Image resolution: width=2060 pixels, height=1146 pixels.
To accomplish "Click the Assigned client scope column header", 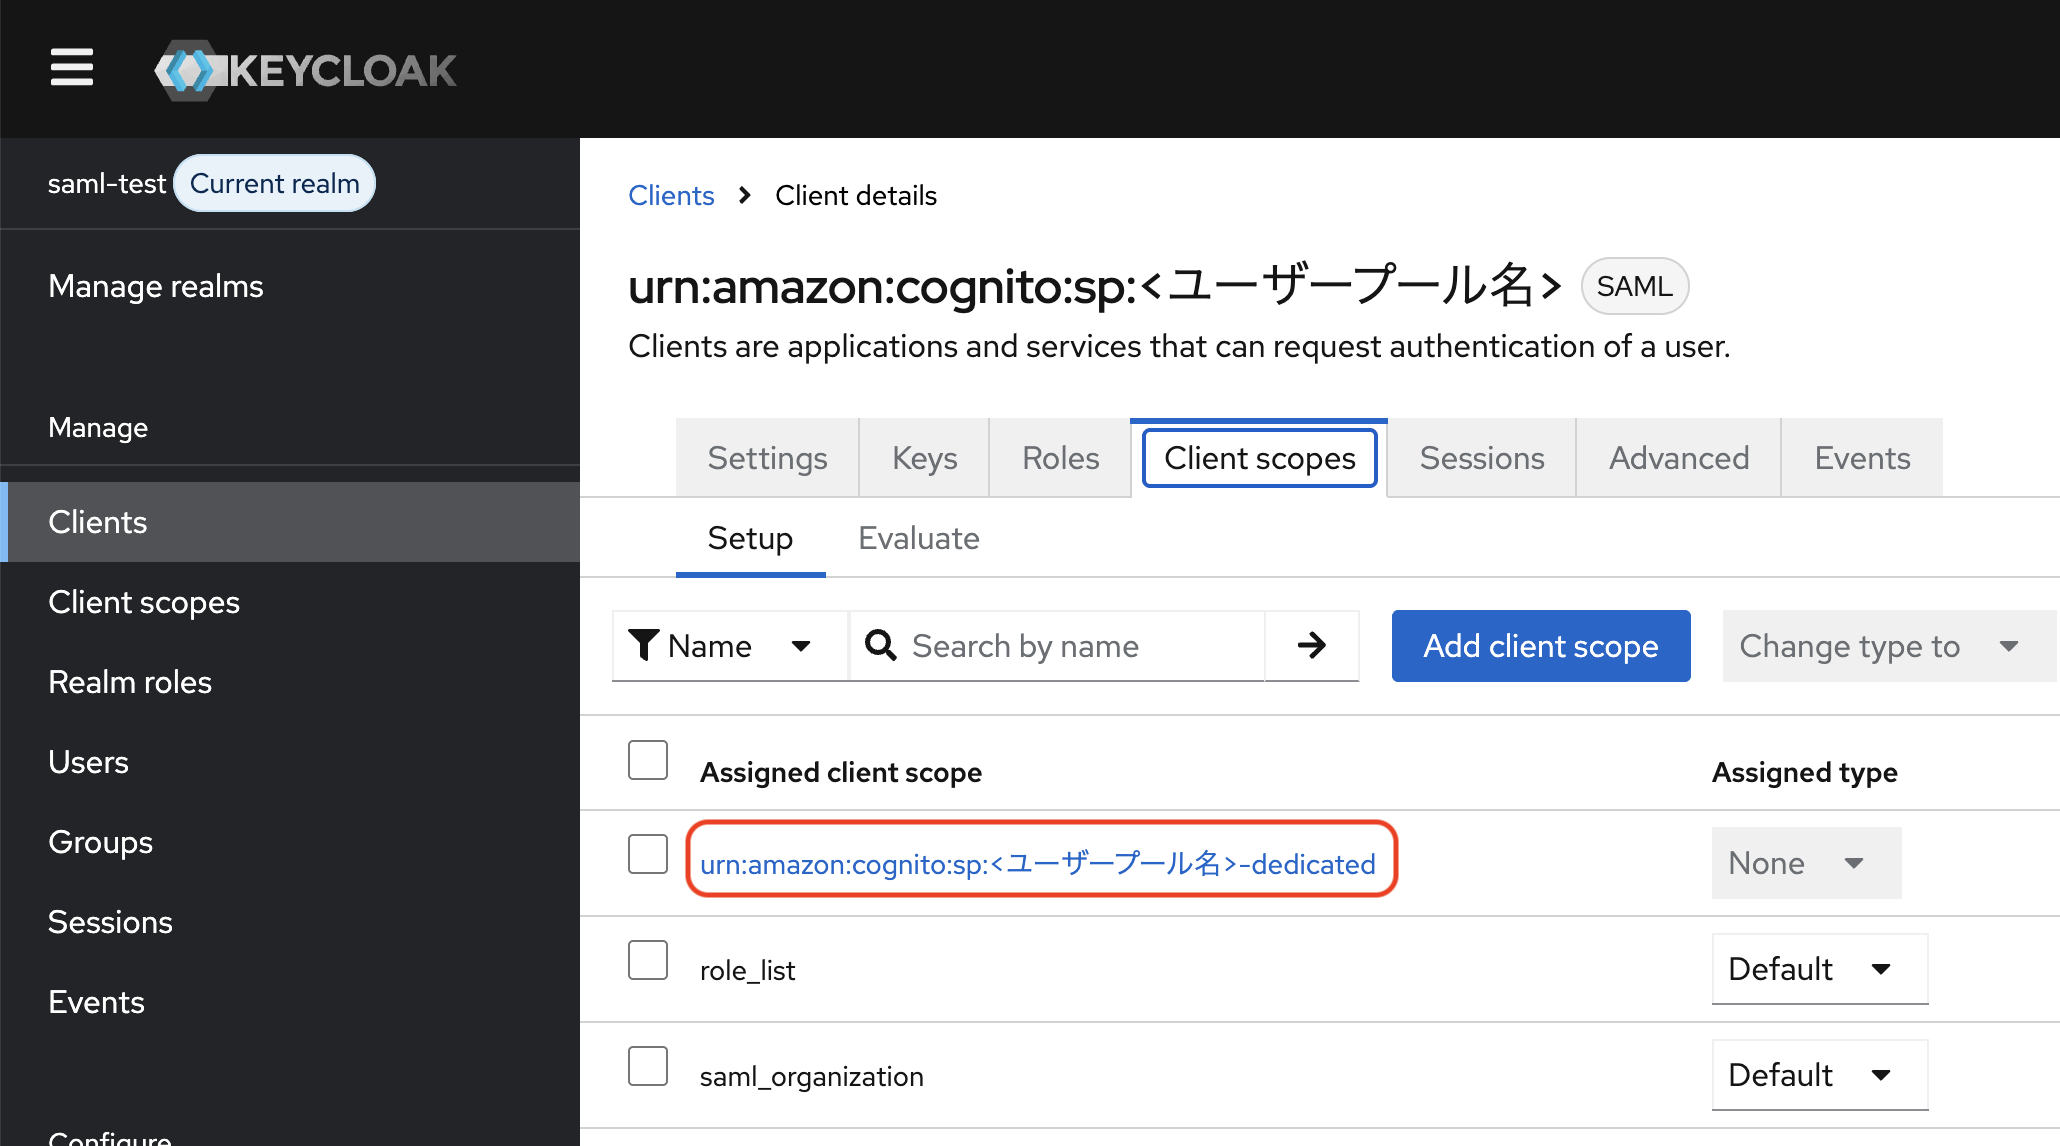I will [841, 772].
